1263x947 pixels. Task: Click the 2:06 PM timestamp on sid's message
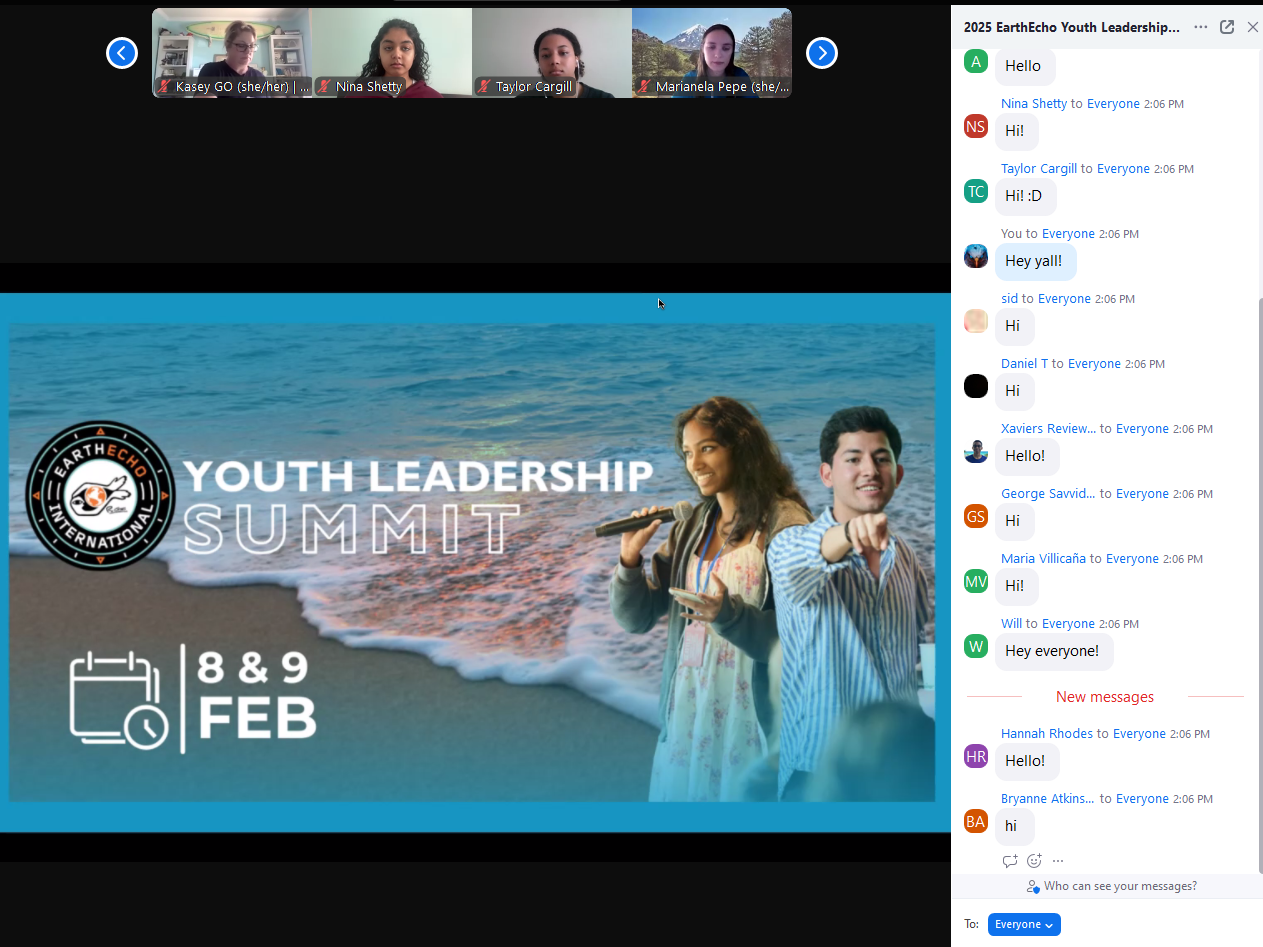pos(1115,299)
